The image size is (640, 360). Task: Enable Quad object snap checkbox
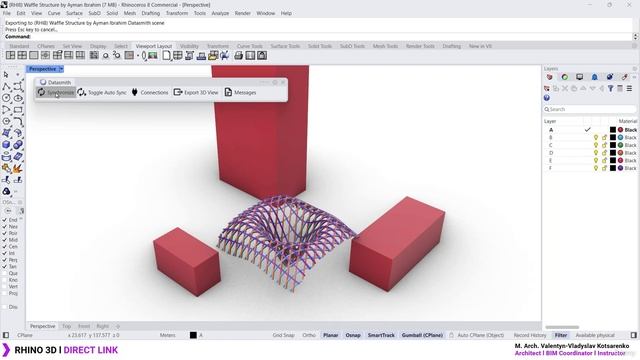coord(5,273)
